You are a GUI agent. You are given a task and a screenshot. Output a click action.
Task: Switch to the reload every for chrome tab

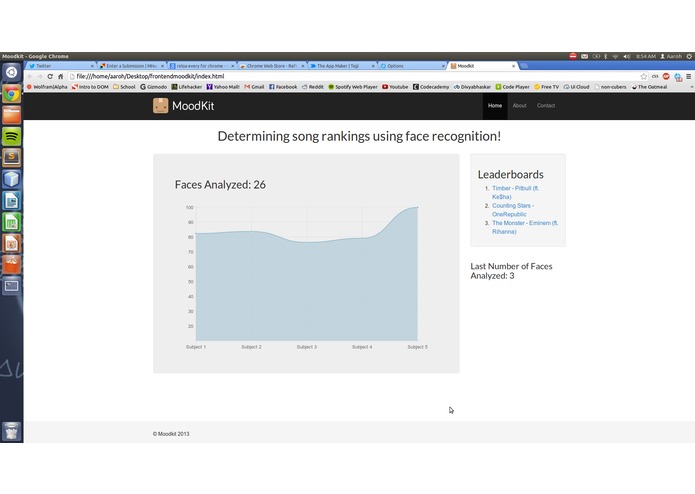tap(202, 66)
